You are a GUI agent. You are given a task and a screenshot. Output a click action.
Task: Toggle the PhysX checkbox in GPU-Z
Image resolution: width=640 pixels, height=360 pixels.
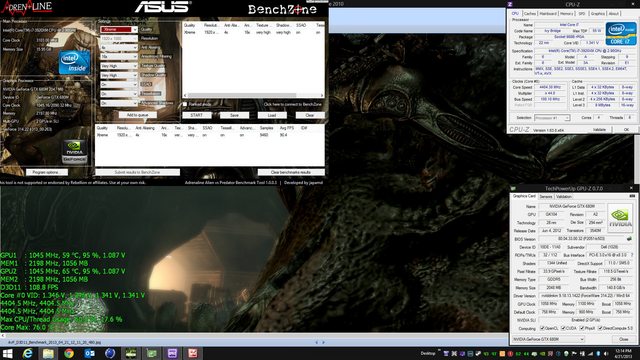[x=582, y=328]
